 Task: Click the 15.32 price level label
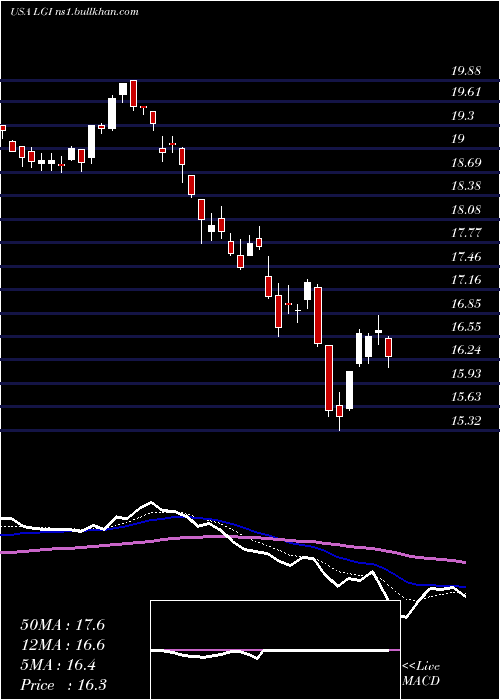466,420
